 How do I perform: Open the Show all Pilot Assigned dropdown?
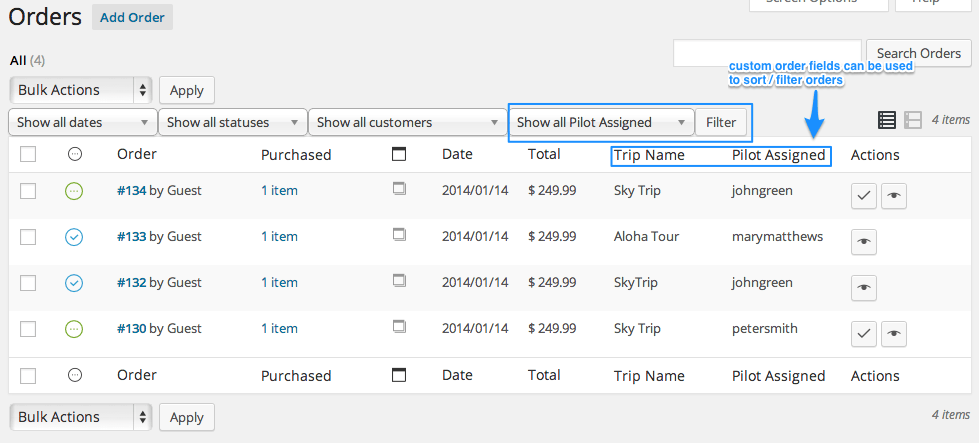pyautogui.click(x=601, y=122)
